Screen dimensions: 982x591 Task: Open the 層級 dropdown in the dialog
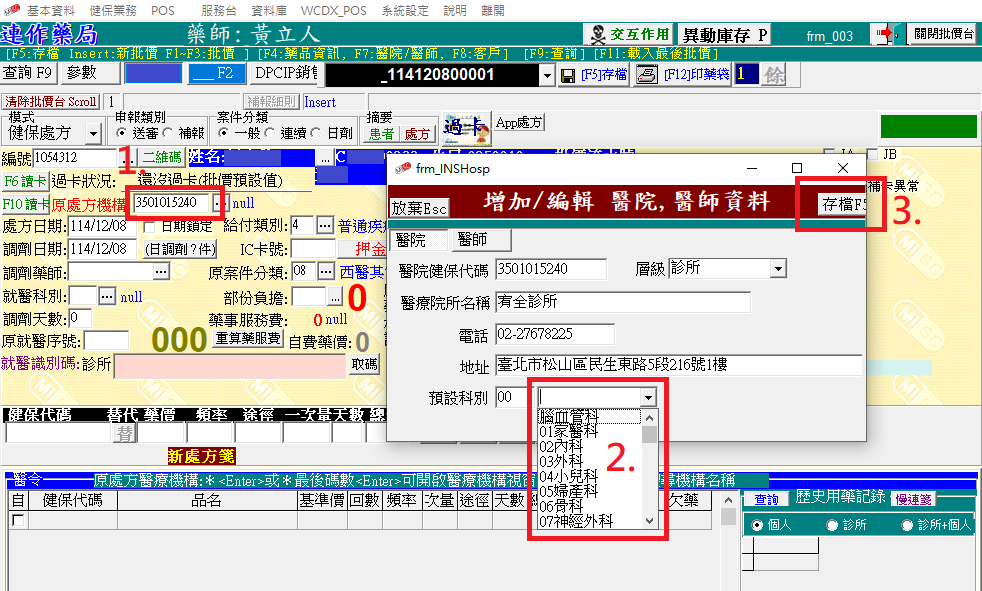click(x=778, y=269)
